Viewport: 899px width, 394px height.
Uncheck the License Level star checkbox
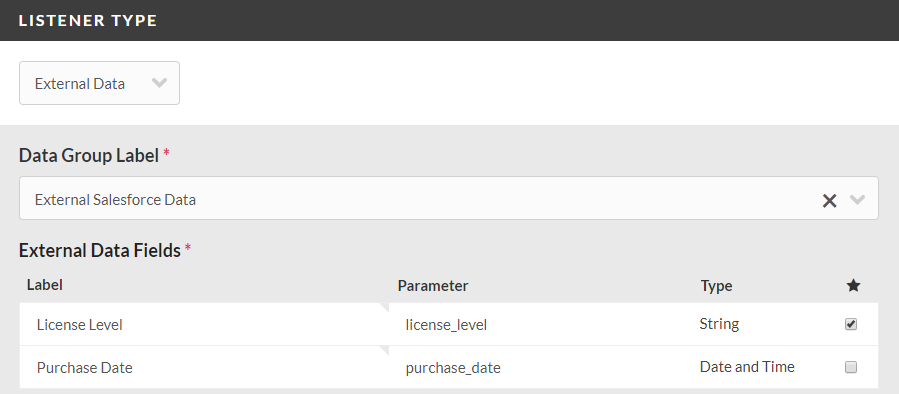851,324
